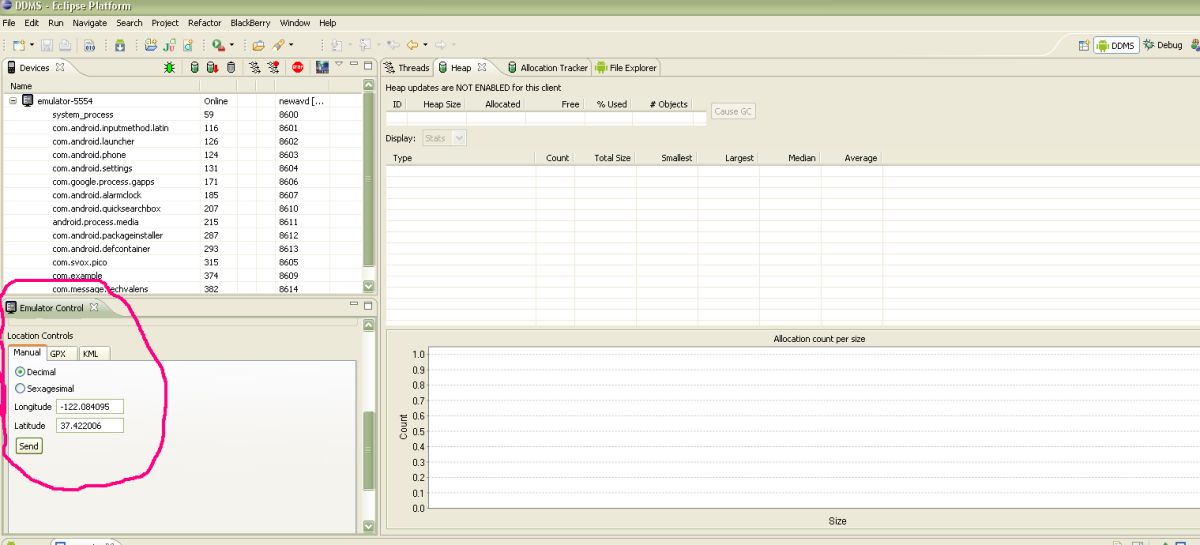Switch to the File Explorer tab
The height and width of the screenshot is (545, 1200).
[x=626, y=68]
